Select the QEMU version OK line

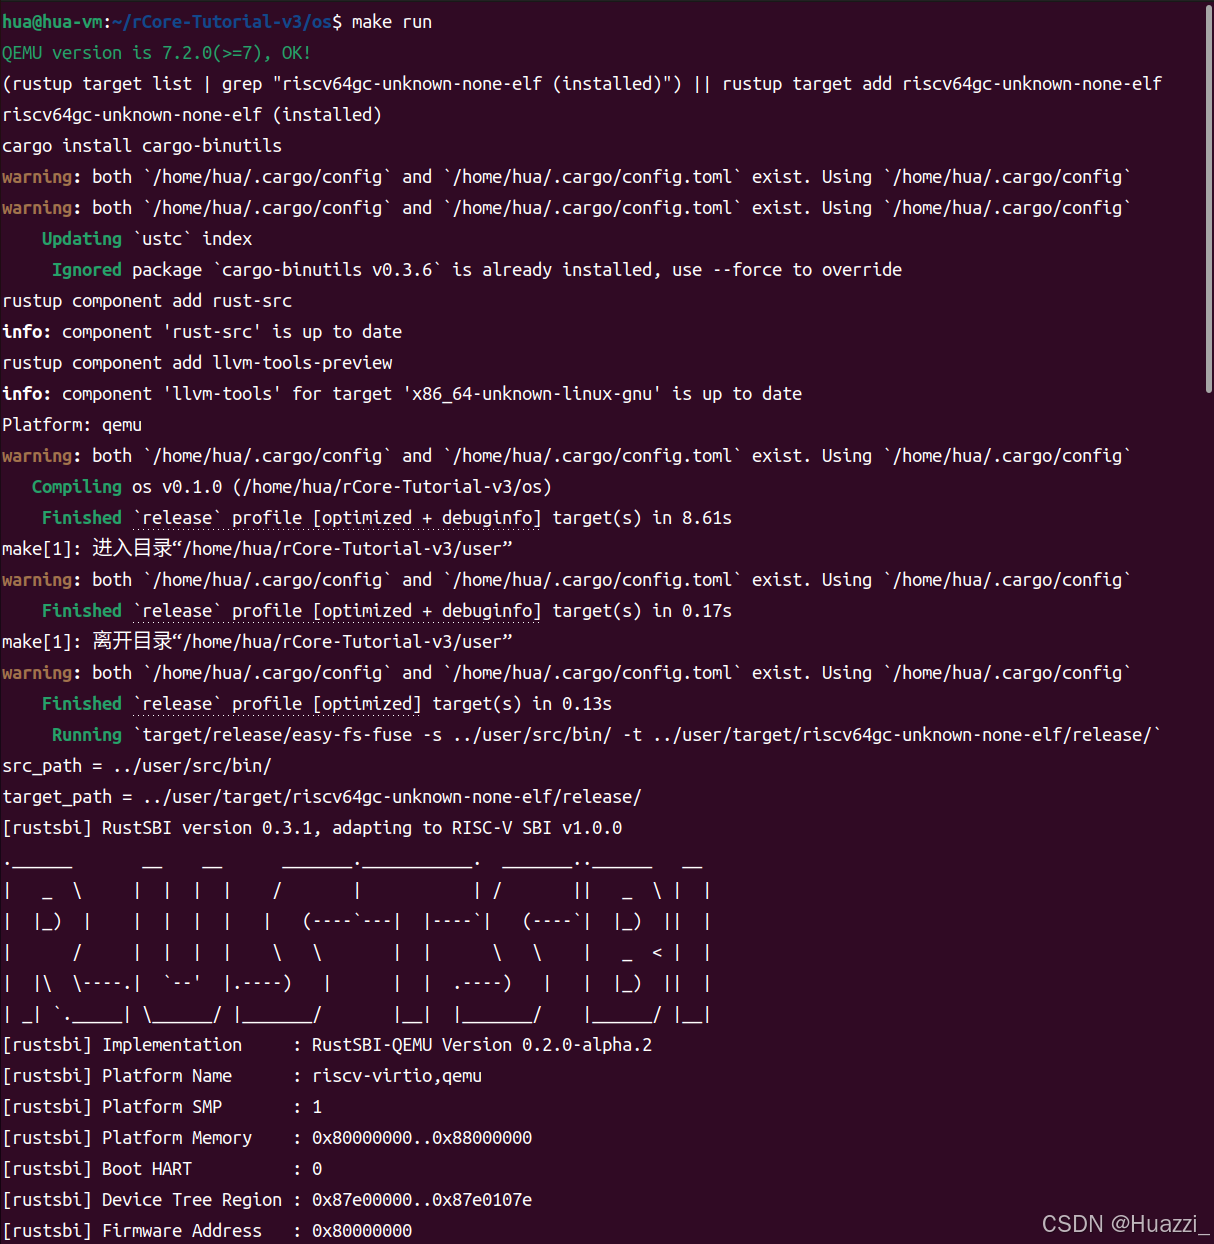[155, 52]
